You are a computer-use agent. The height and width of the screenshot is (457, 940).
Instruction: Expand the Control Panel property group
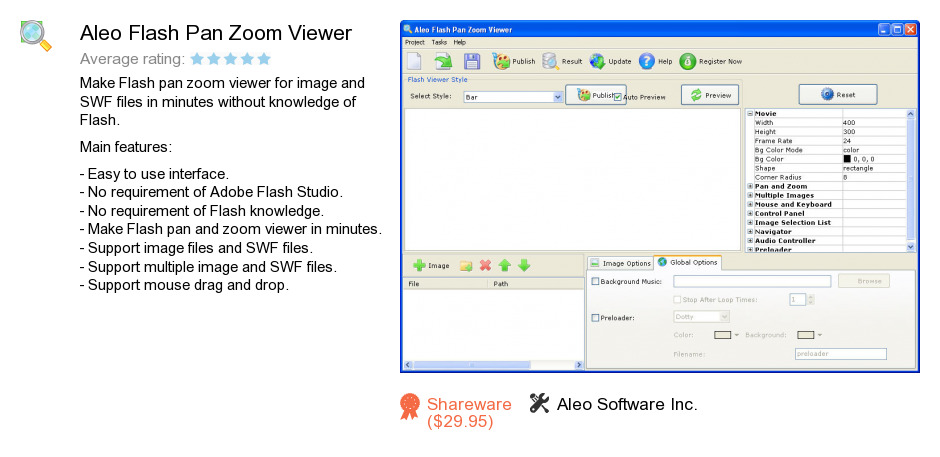(x=750, y=214)
